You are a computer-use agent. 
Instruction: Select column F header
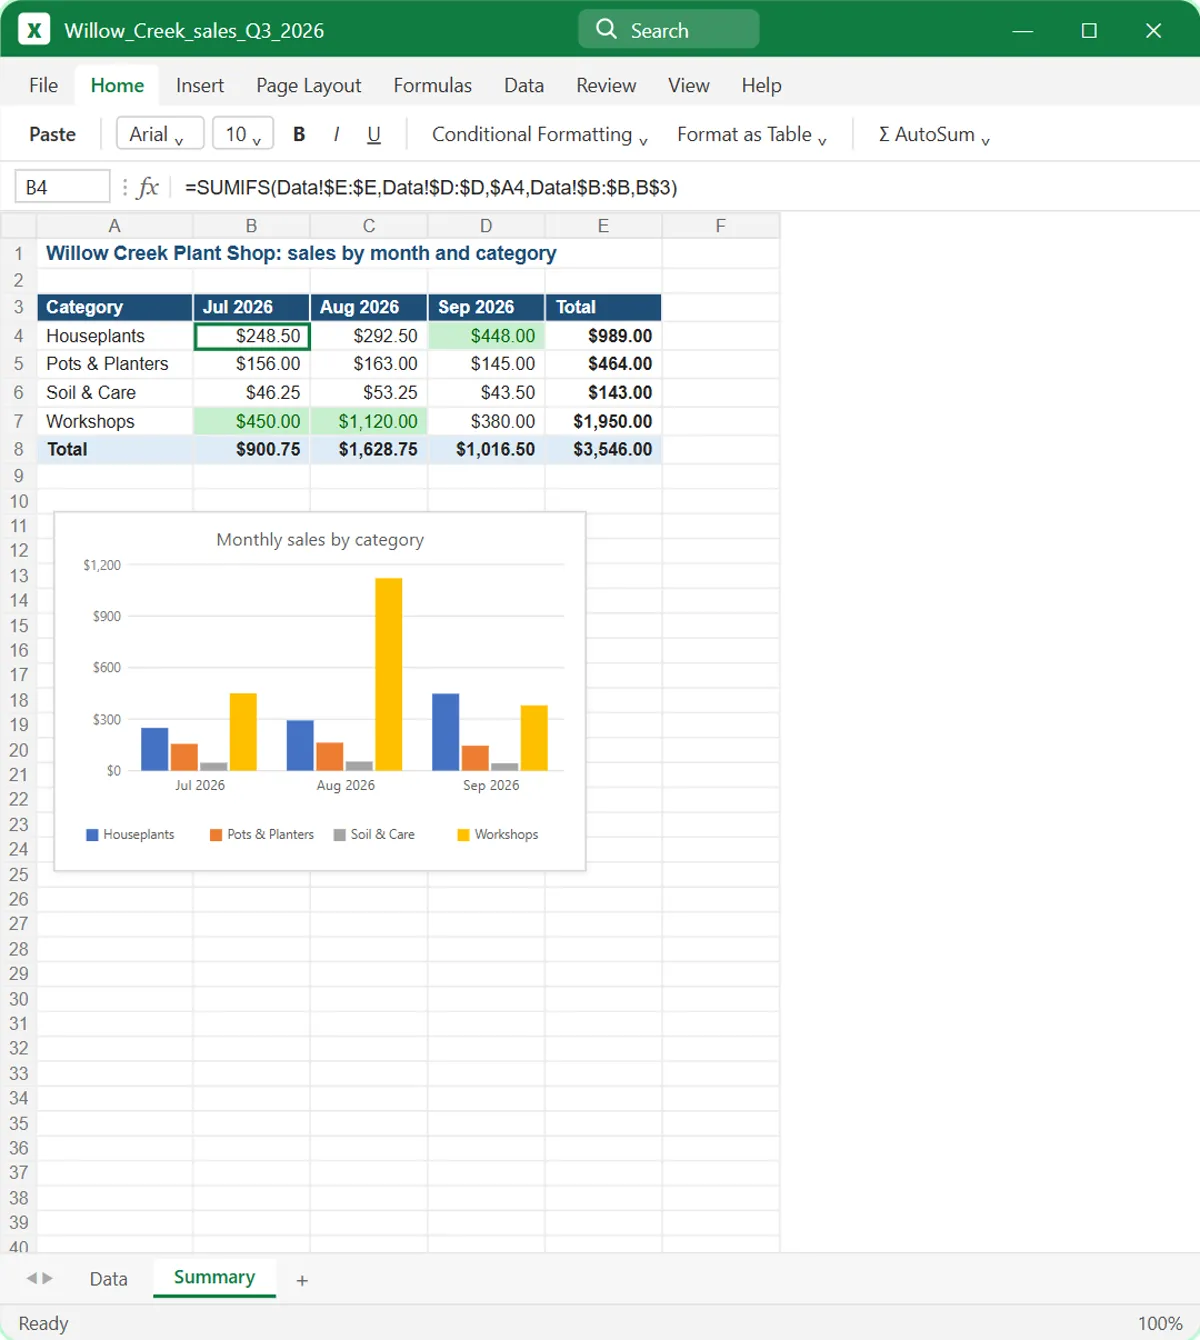click(x=720, y=226)
